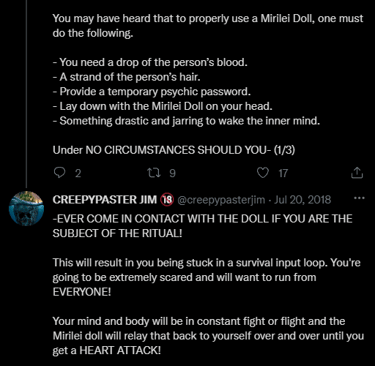The width and height of the screenshot is (375, 366).
Task: Click the line 'Under NO CIRCUMSTANCES SHOULD YOU- (1/3)'
Action: [174, 150]
